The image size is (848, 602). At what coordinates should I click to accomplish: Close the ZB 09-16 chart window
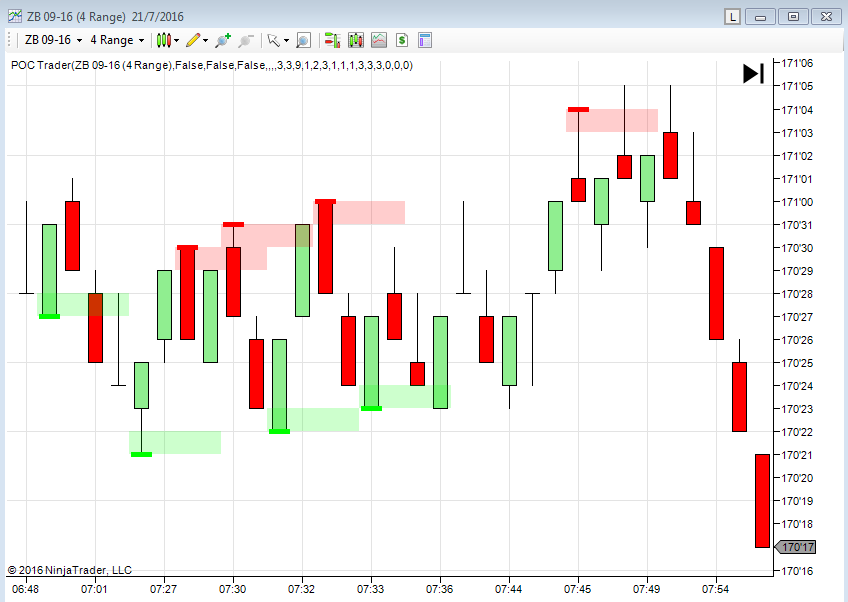826,17
